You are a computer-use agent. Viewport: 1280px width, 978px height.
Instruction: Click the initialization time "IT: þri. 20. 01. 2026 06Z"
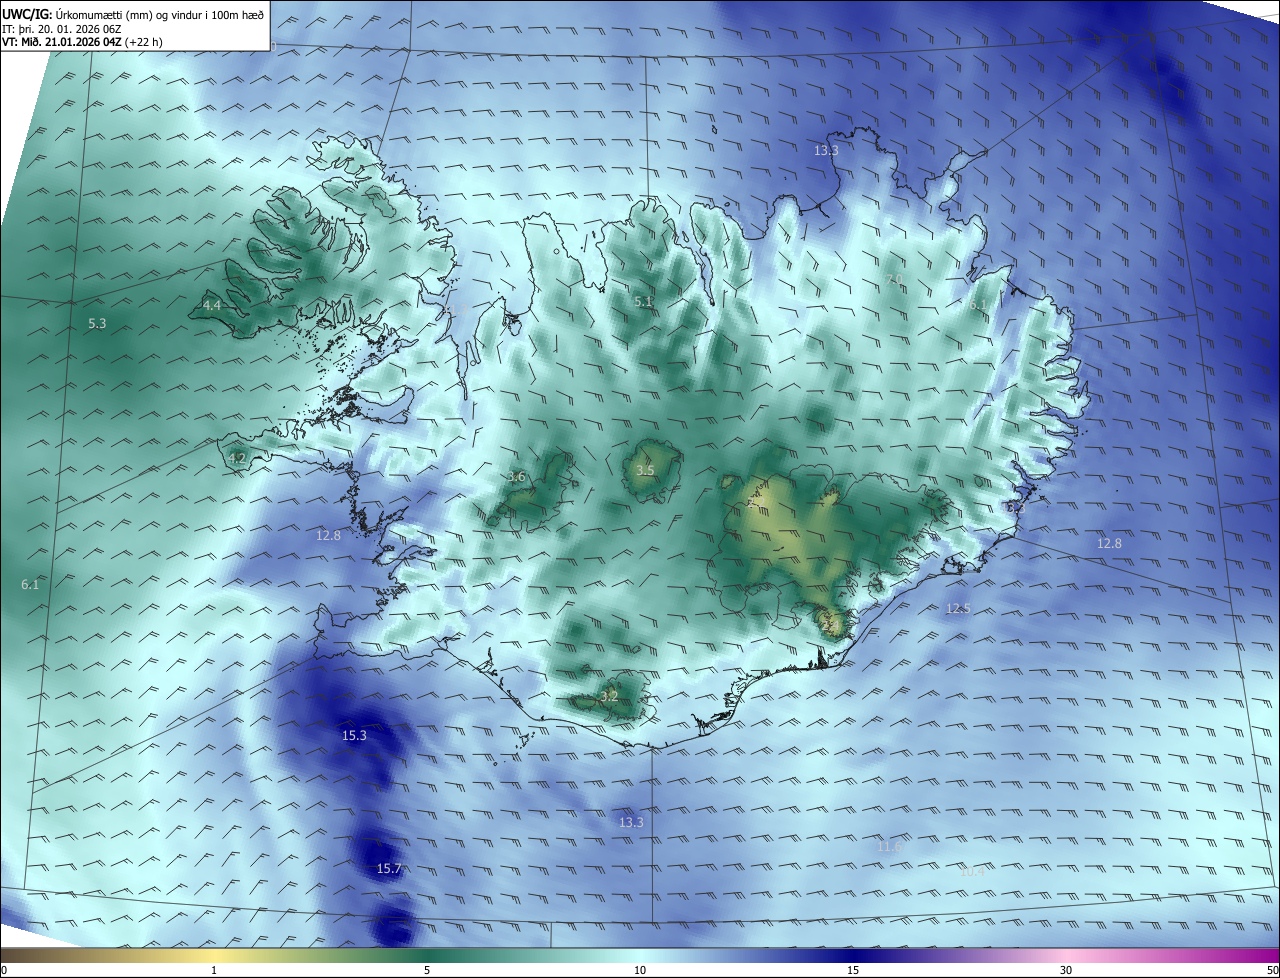pos(62,29)
